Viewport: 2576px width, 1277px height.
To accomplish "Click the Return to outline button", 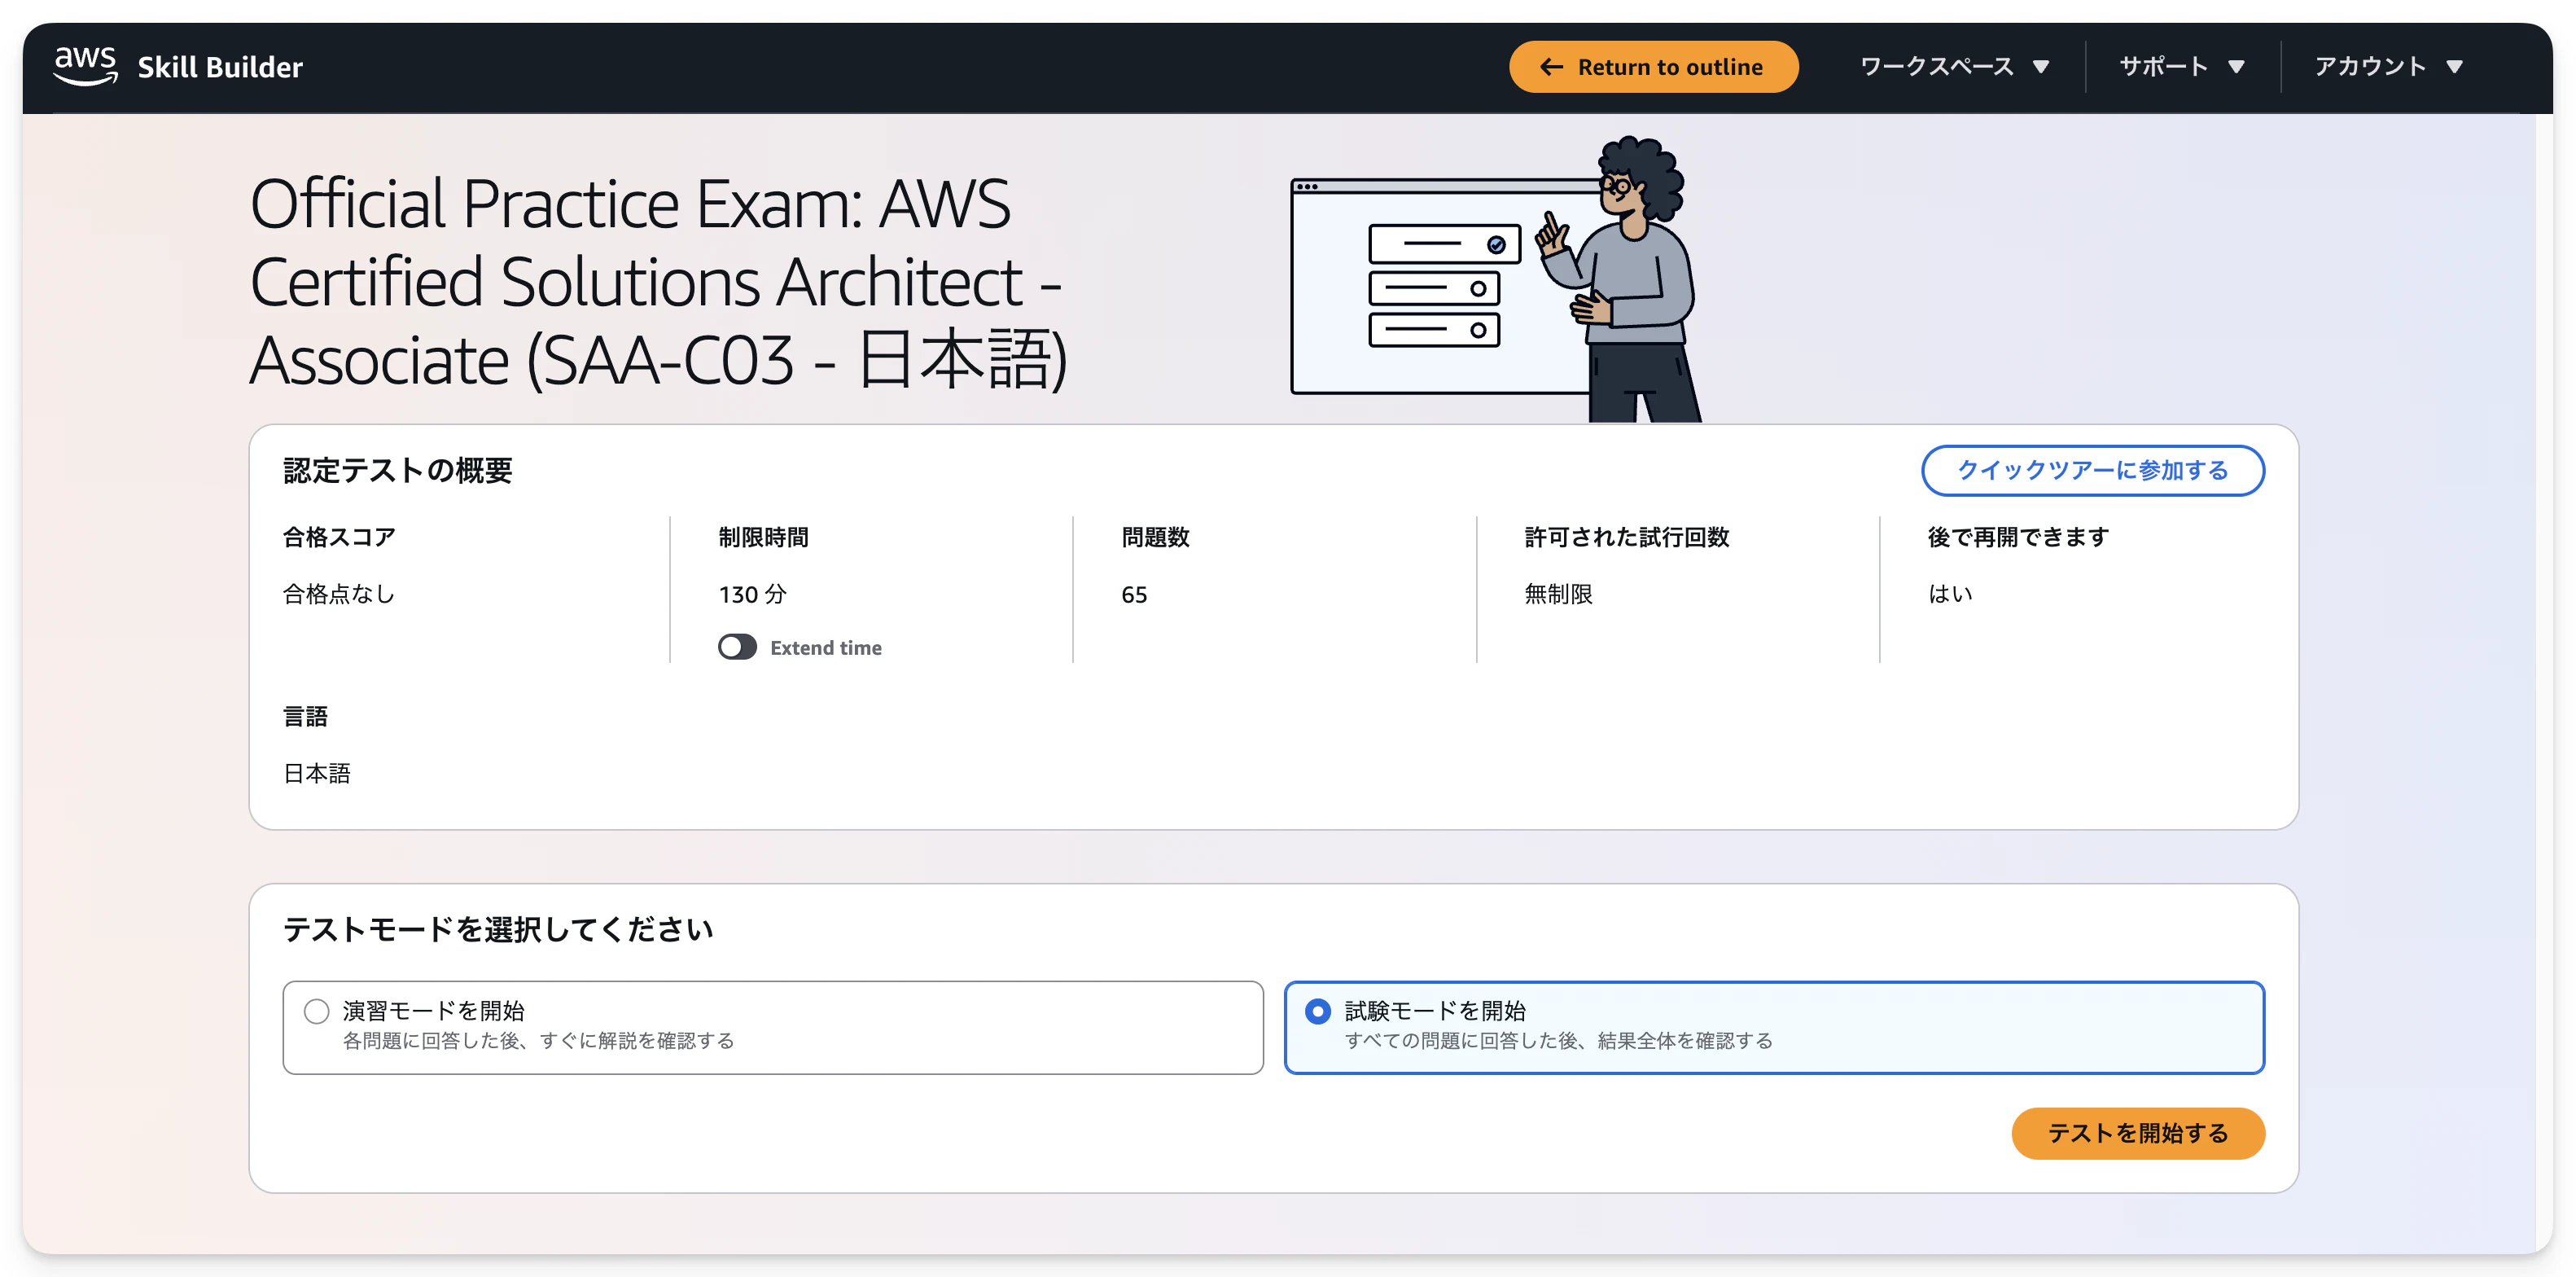I will 1653,67.
